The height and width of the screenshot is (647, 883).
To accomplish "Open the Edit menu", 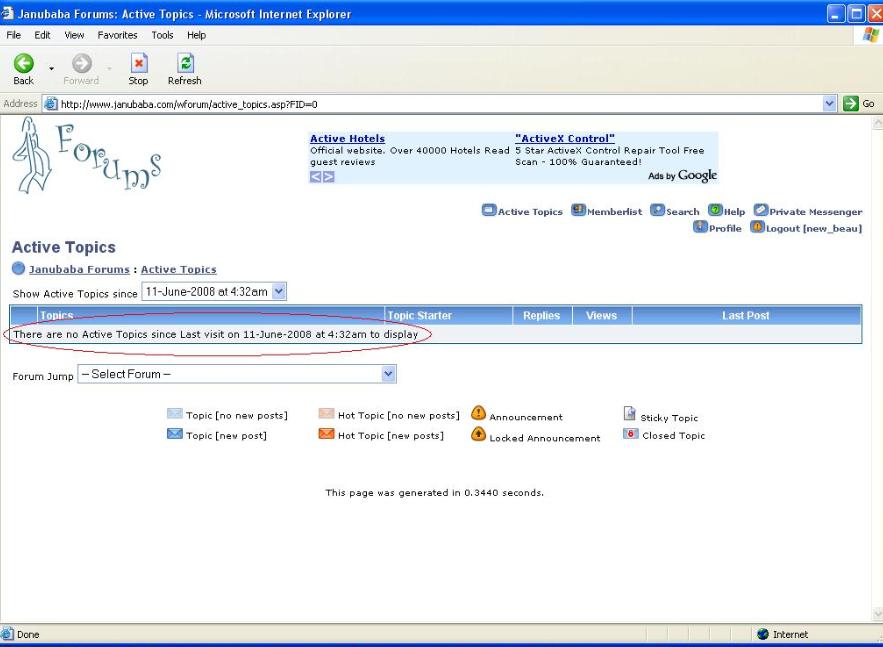I will (x=42, y=35).
